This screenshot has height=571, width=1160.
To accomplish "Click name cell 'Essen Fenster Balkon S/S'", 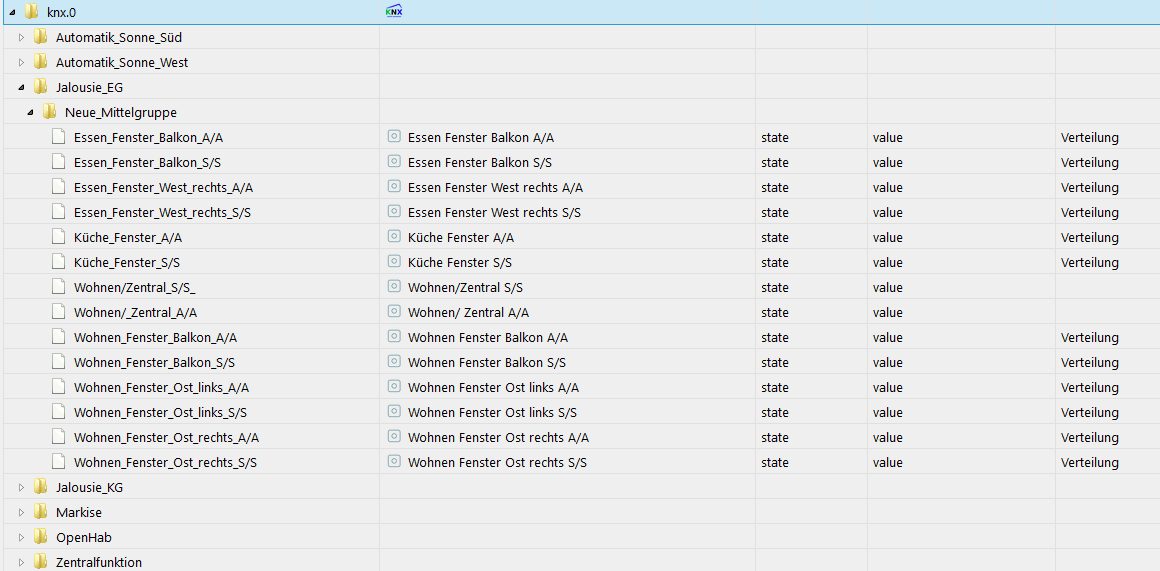I will 480,163.
